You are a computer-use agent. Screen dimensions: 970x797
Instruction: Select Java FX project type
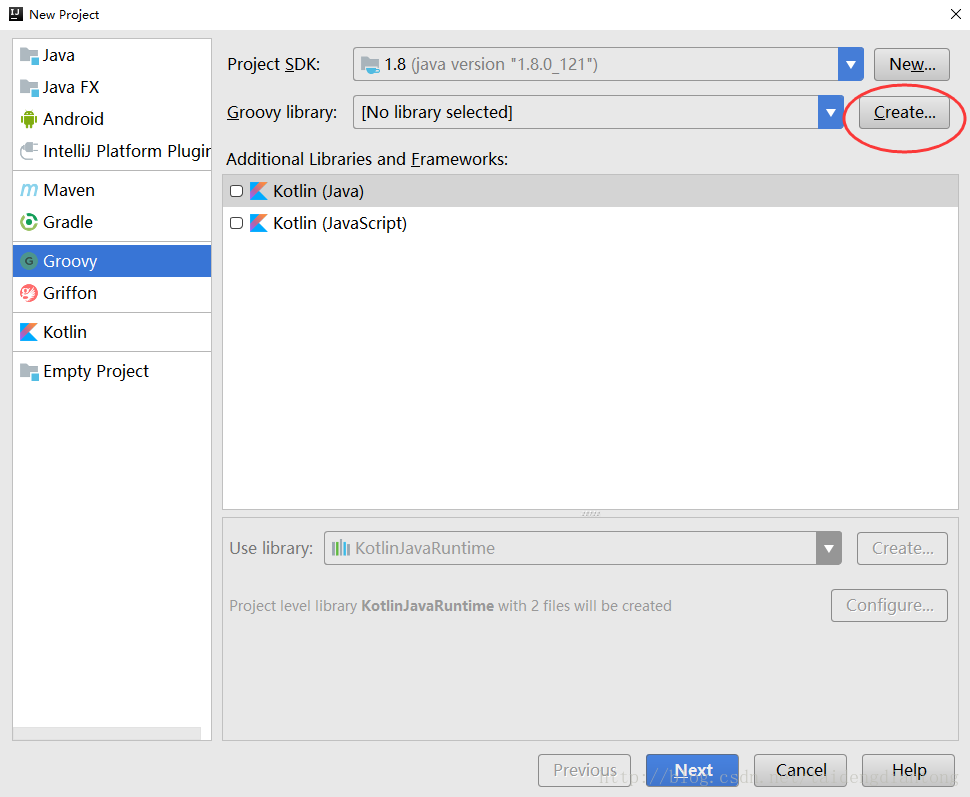point(112,87)
